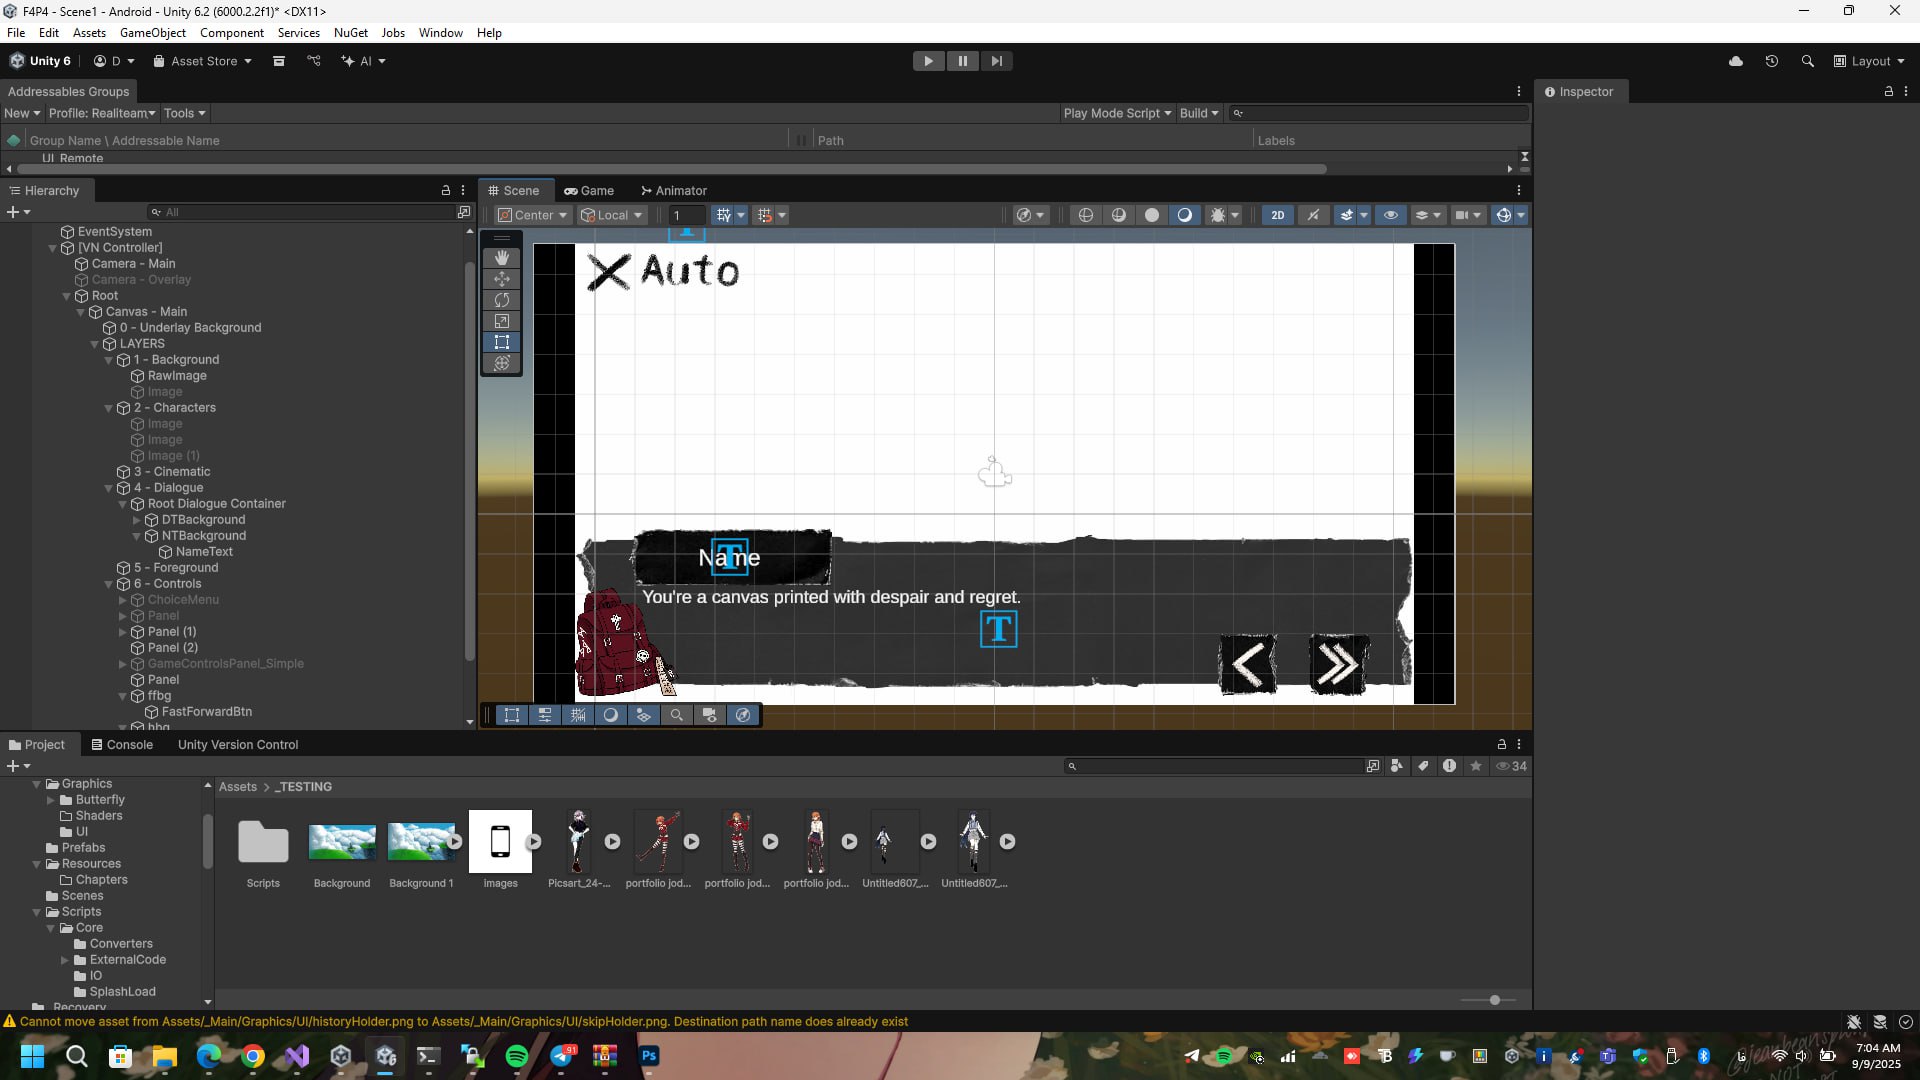
Task: Adjust the Project thumbnail size slider
Action: [x=1494, y=1000]
